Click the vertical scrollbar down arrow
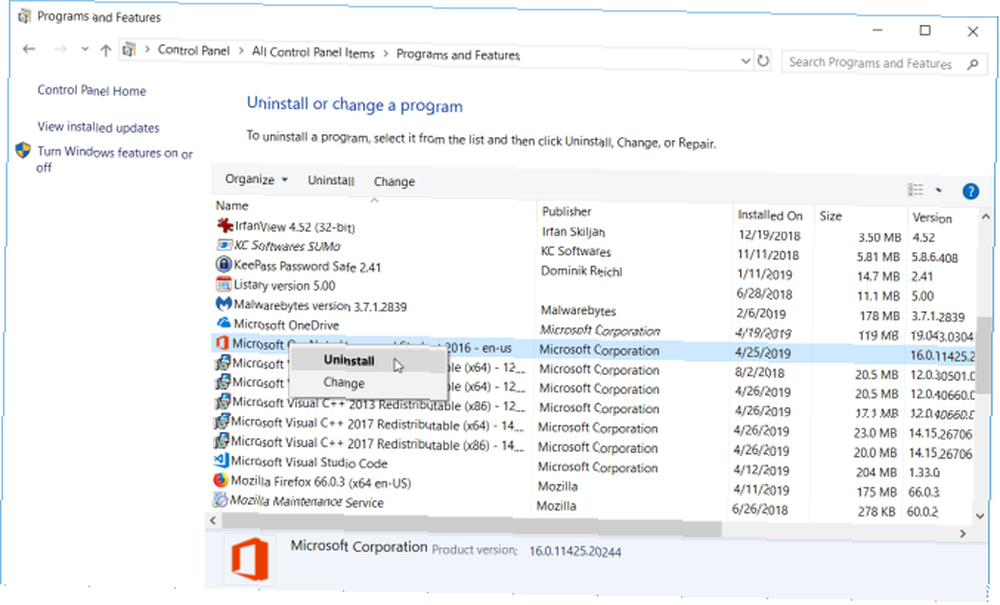This screenshot has height=605, width=1000. pyautogui.click(x=980, y=516)
